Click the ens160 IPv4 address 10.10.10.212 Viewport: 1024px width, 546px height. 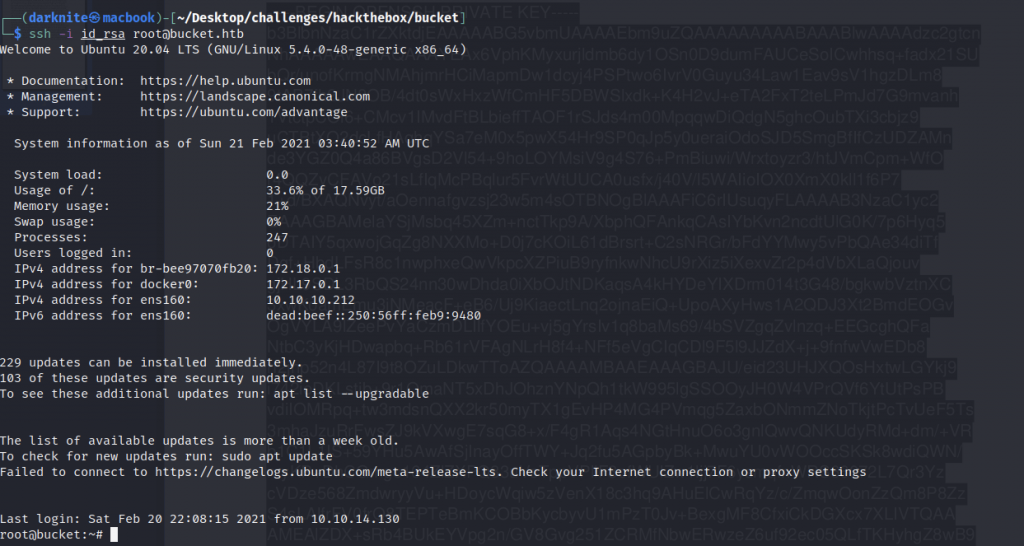point(310,300)
